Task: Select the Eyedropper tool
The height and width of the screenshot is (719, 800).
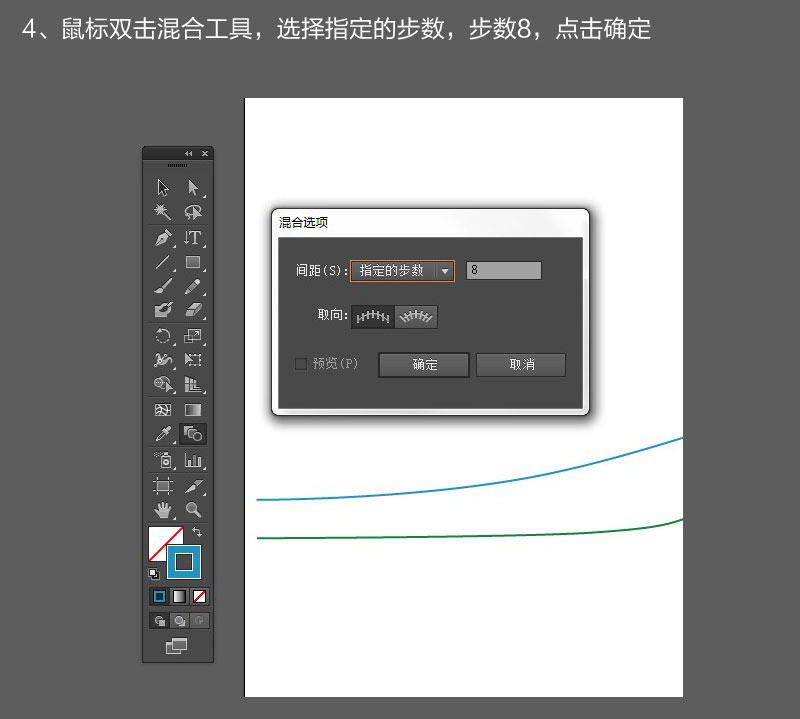Action: [x=163, y=434]
